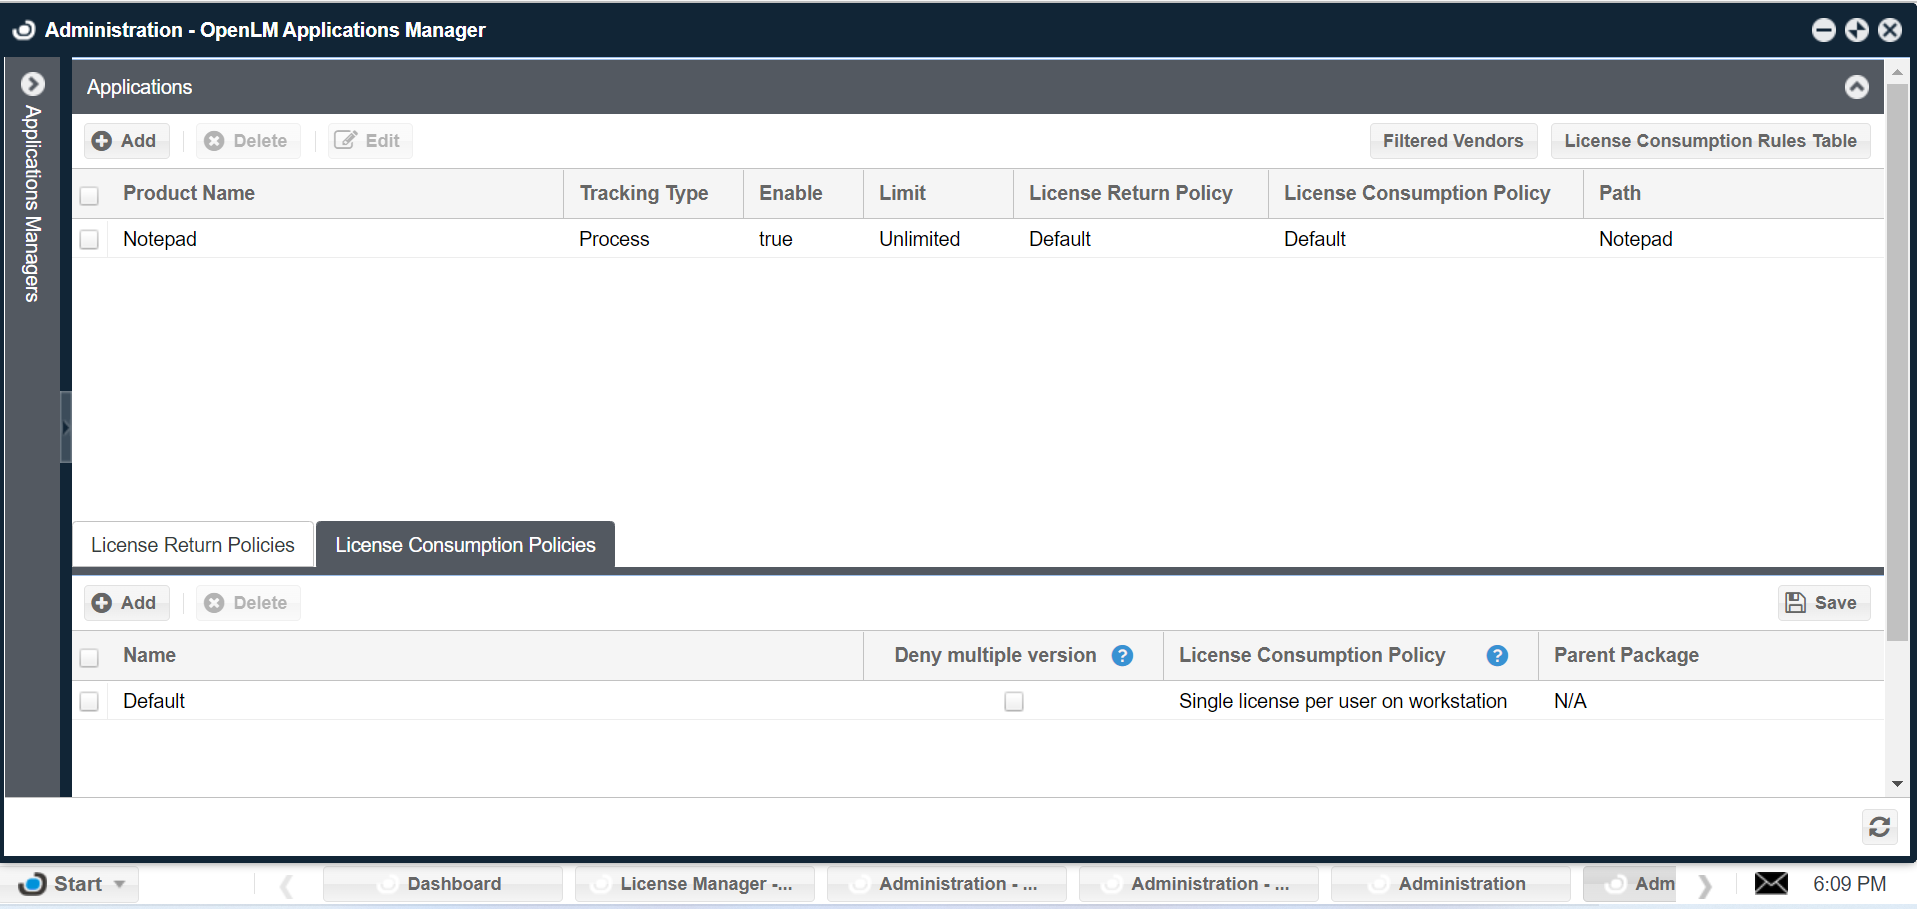Select the Default policy row checkbox

90,702
